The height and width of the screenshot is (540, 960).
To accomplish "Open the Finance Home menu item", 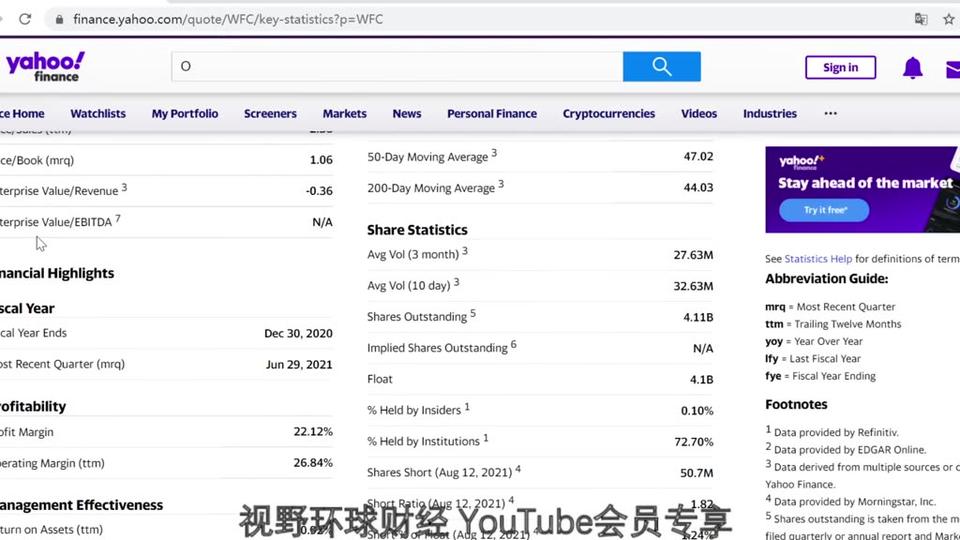I will (x=22, y=113).
